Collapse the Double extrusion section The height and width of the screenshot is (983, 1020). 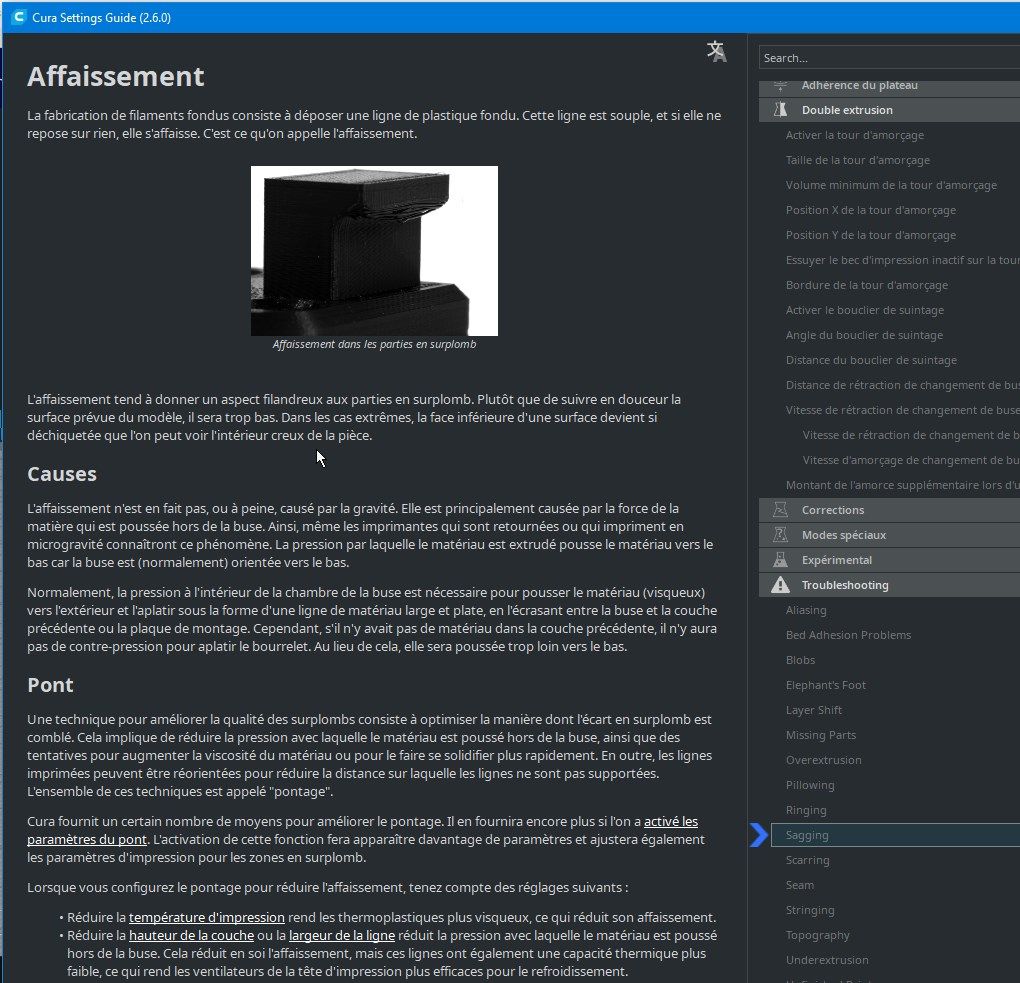pyautogui.click(x=889, y=110)
